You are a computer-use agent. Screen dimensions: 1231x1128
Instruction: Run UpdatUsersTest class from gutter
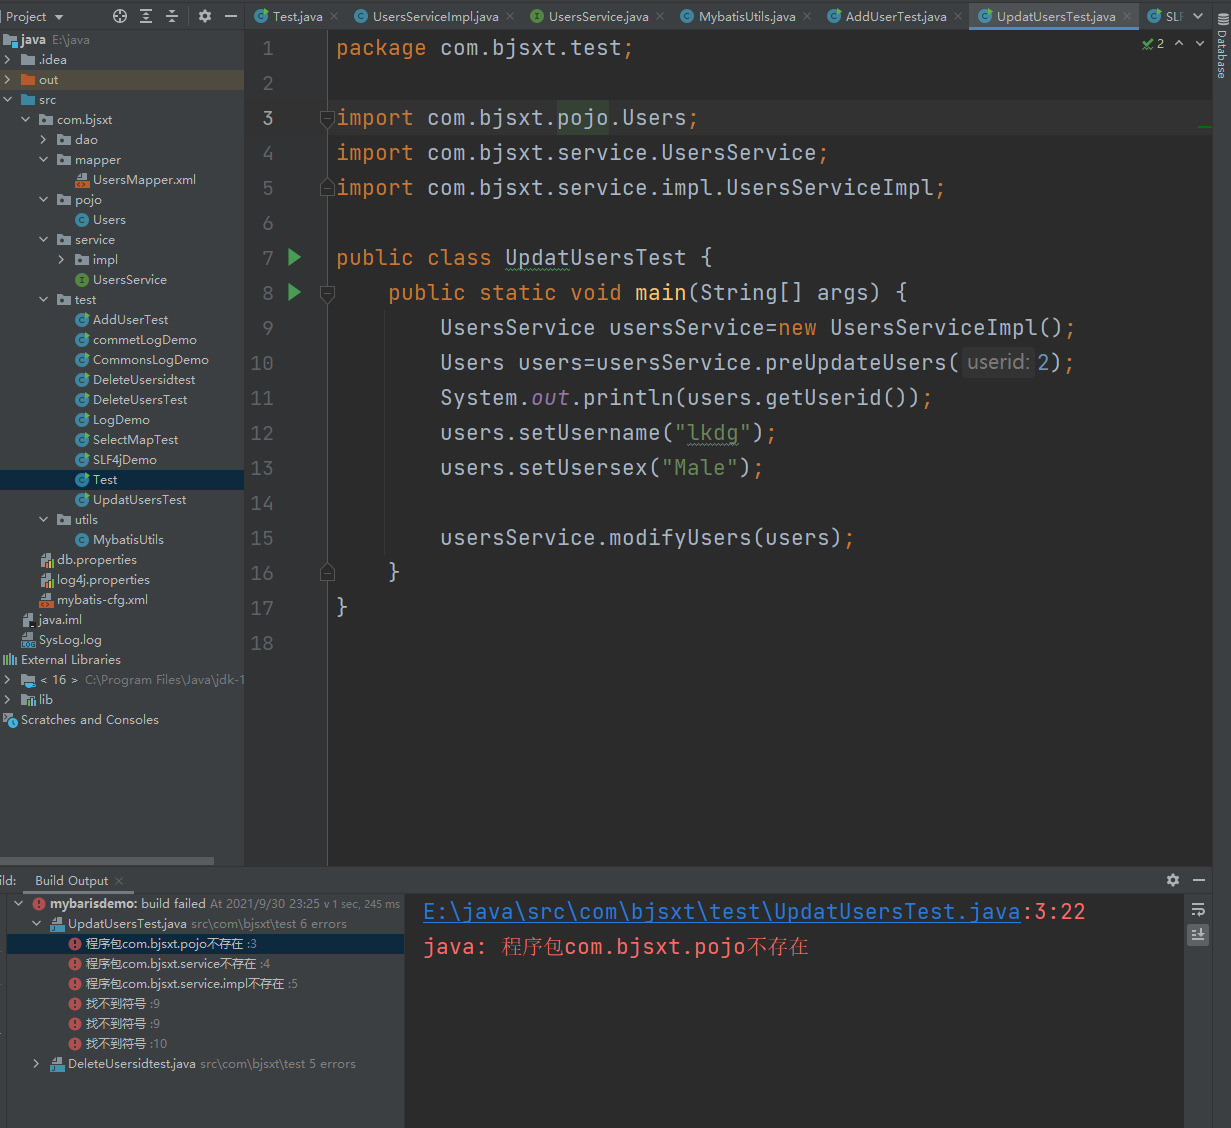click(294, 257)
